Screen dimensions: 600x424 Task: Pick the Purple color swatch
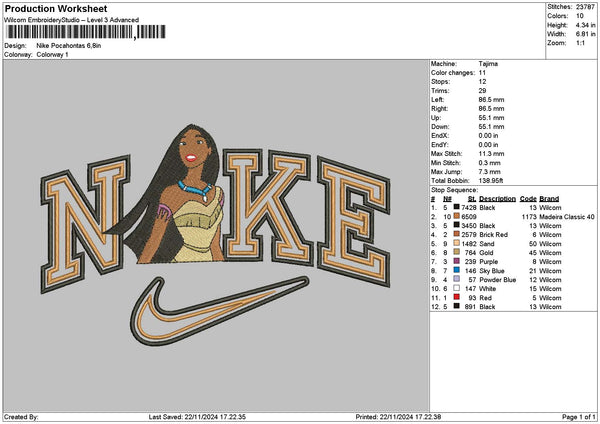(x=457, y=261)
